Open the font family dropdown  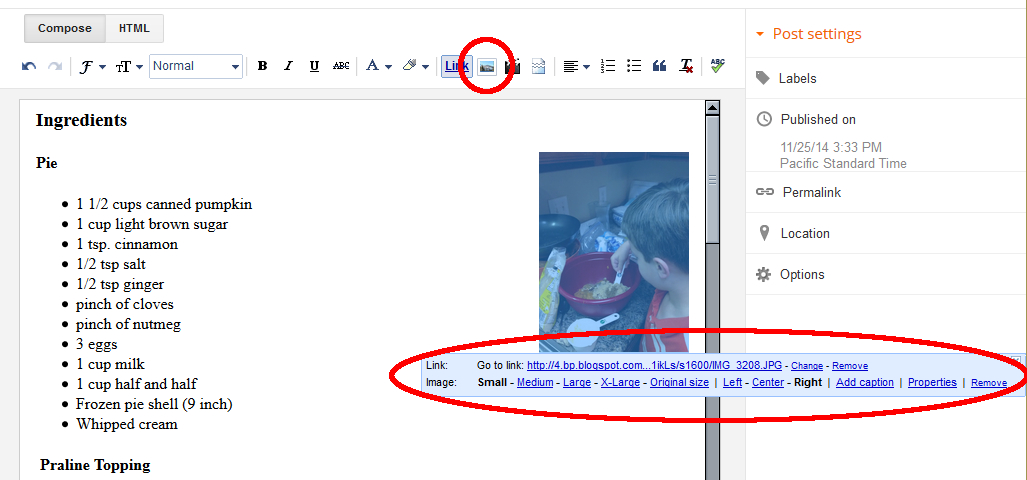(x=93, y=67)
